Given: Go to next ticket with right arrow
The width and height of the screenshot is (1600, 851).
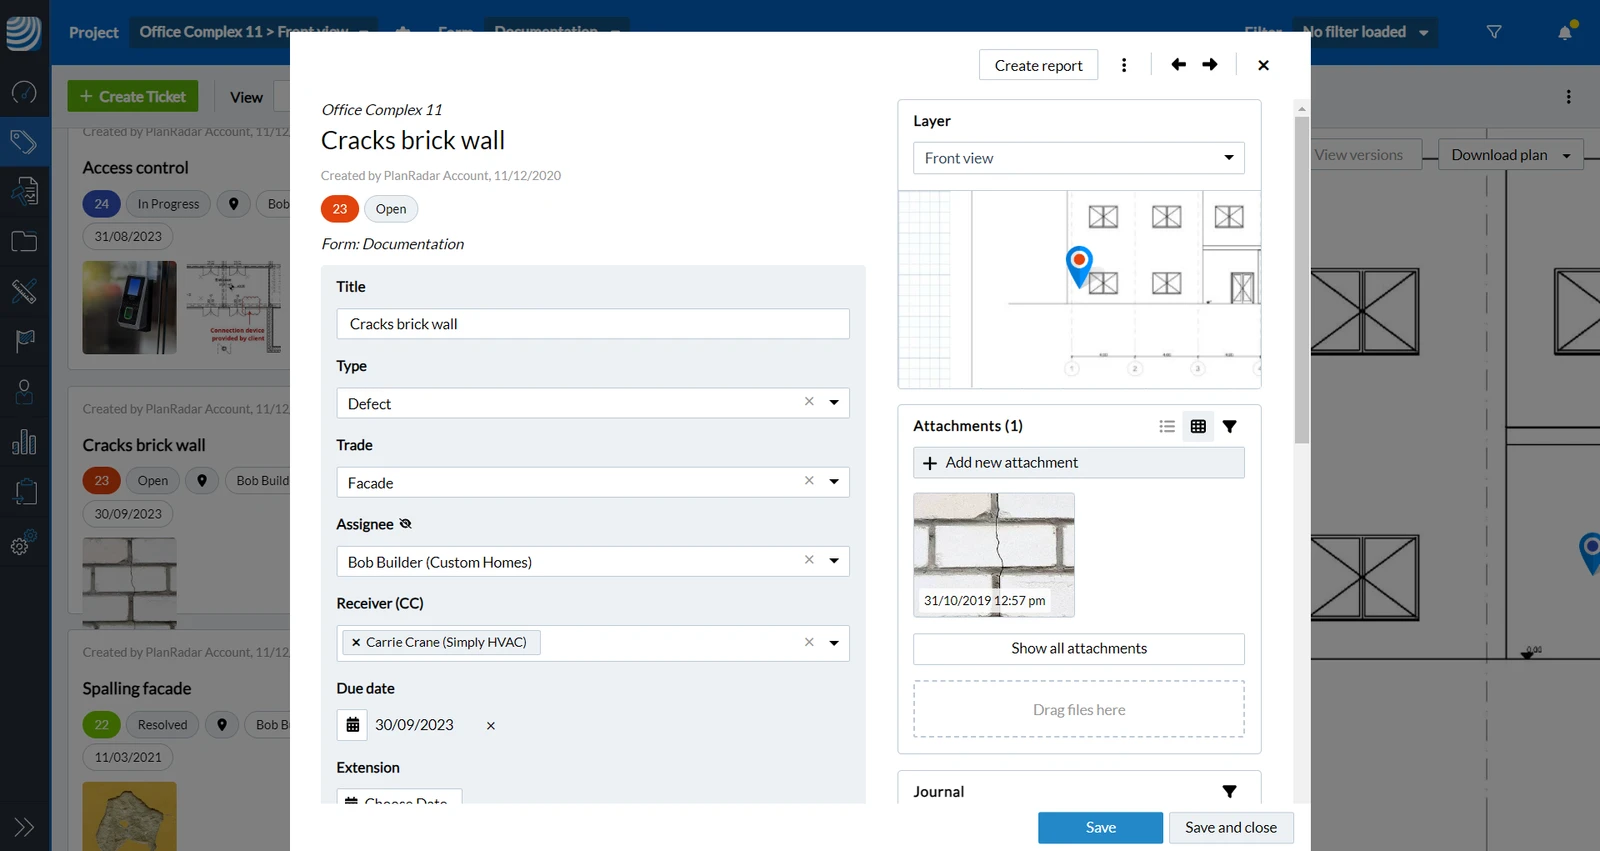Looking at the screenshot, I should coord(1210,65).
